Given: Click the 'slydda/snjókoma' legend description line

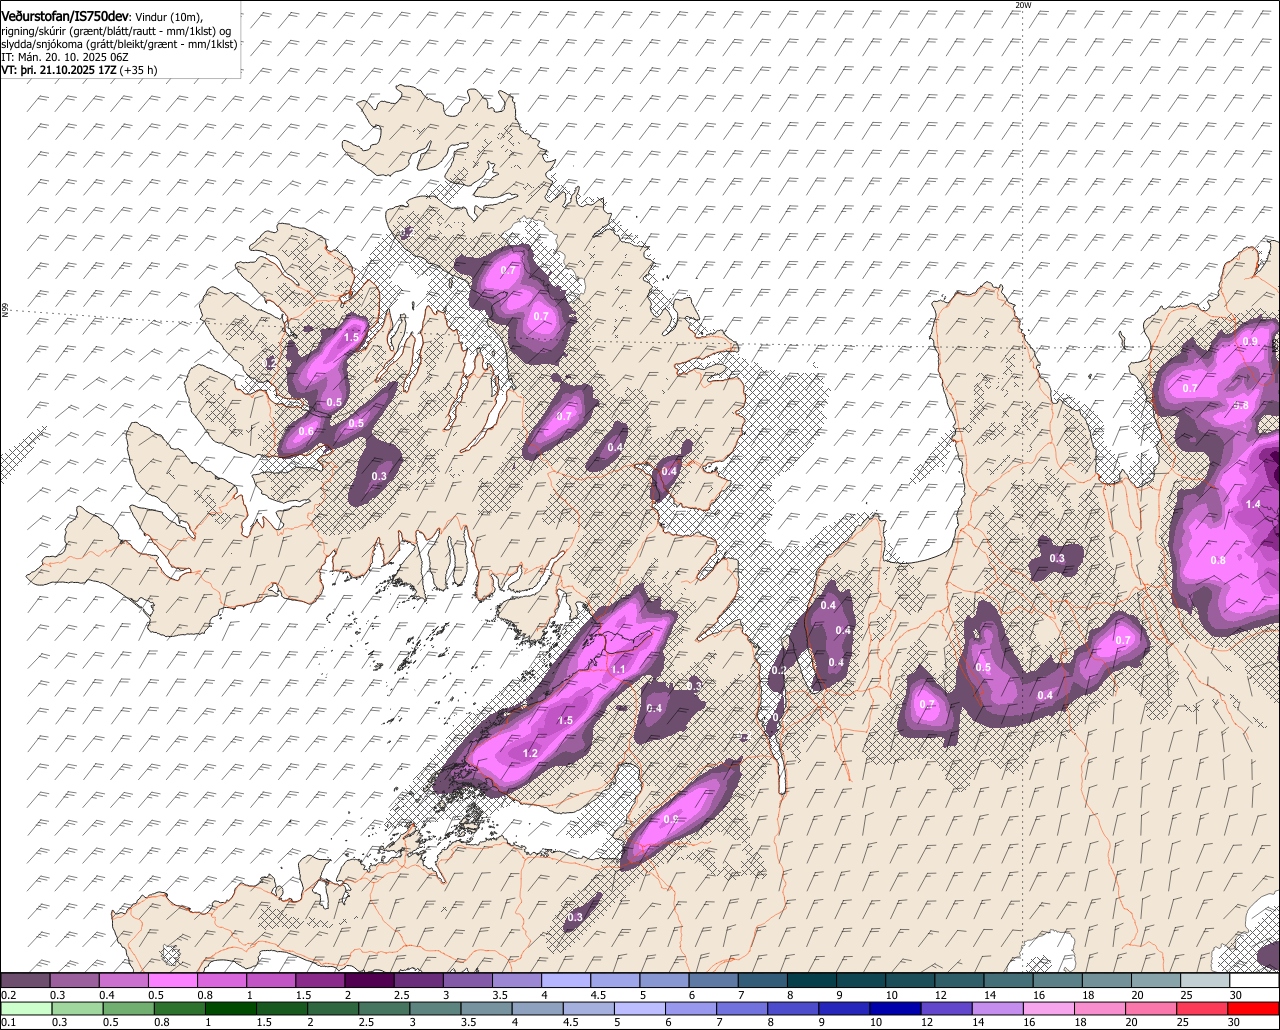Looking at the screenshot, I should pyautogui.click(x=119, y=44).
